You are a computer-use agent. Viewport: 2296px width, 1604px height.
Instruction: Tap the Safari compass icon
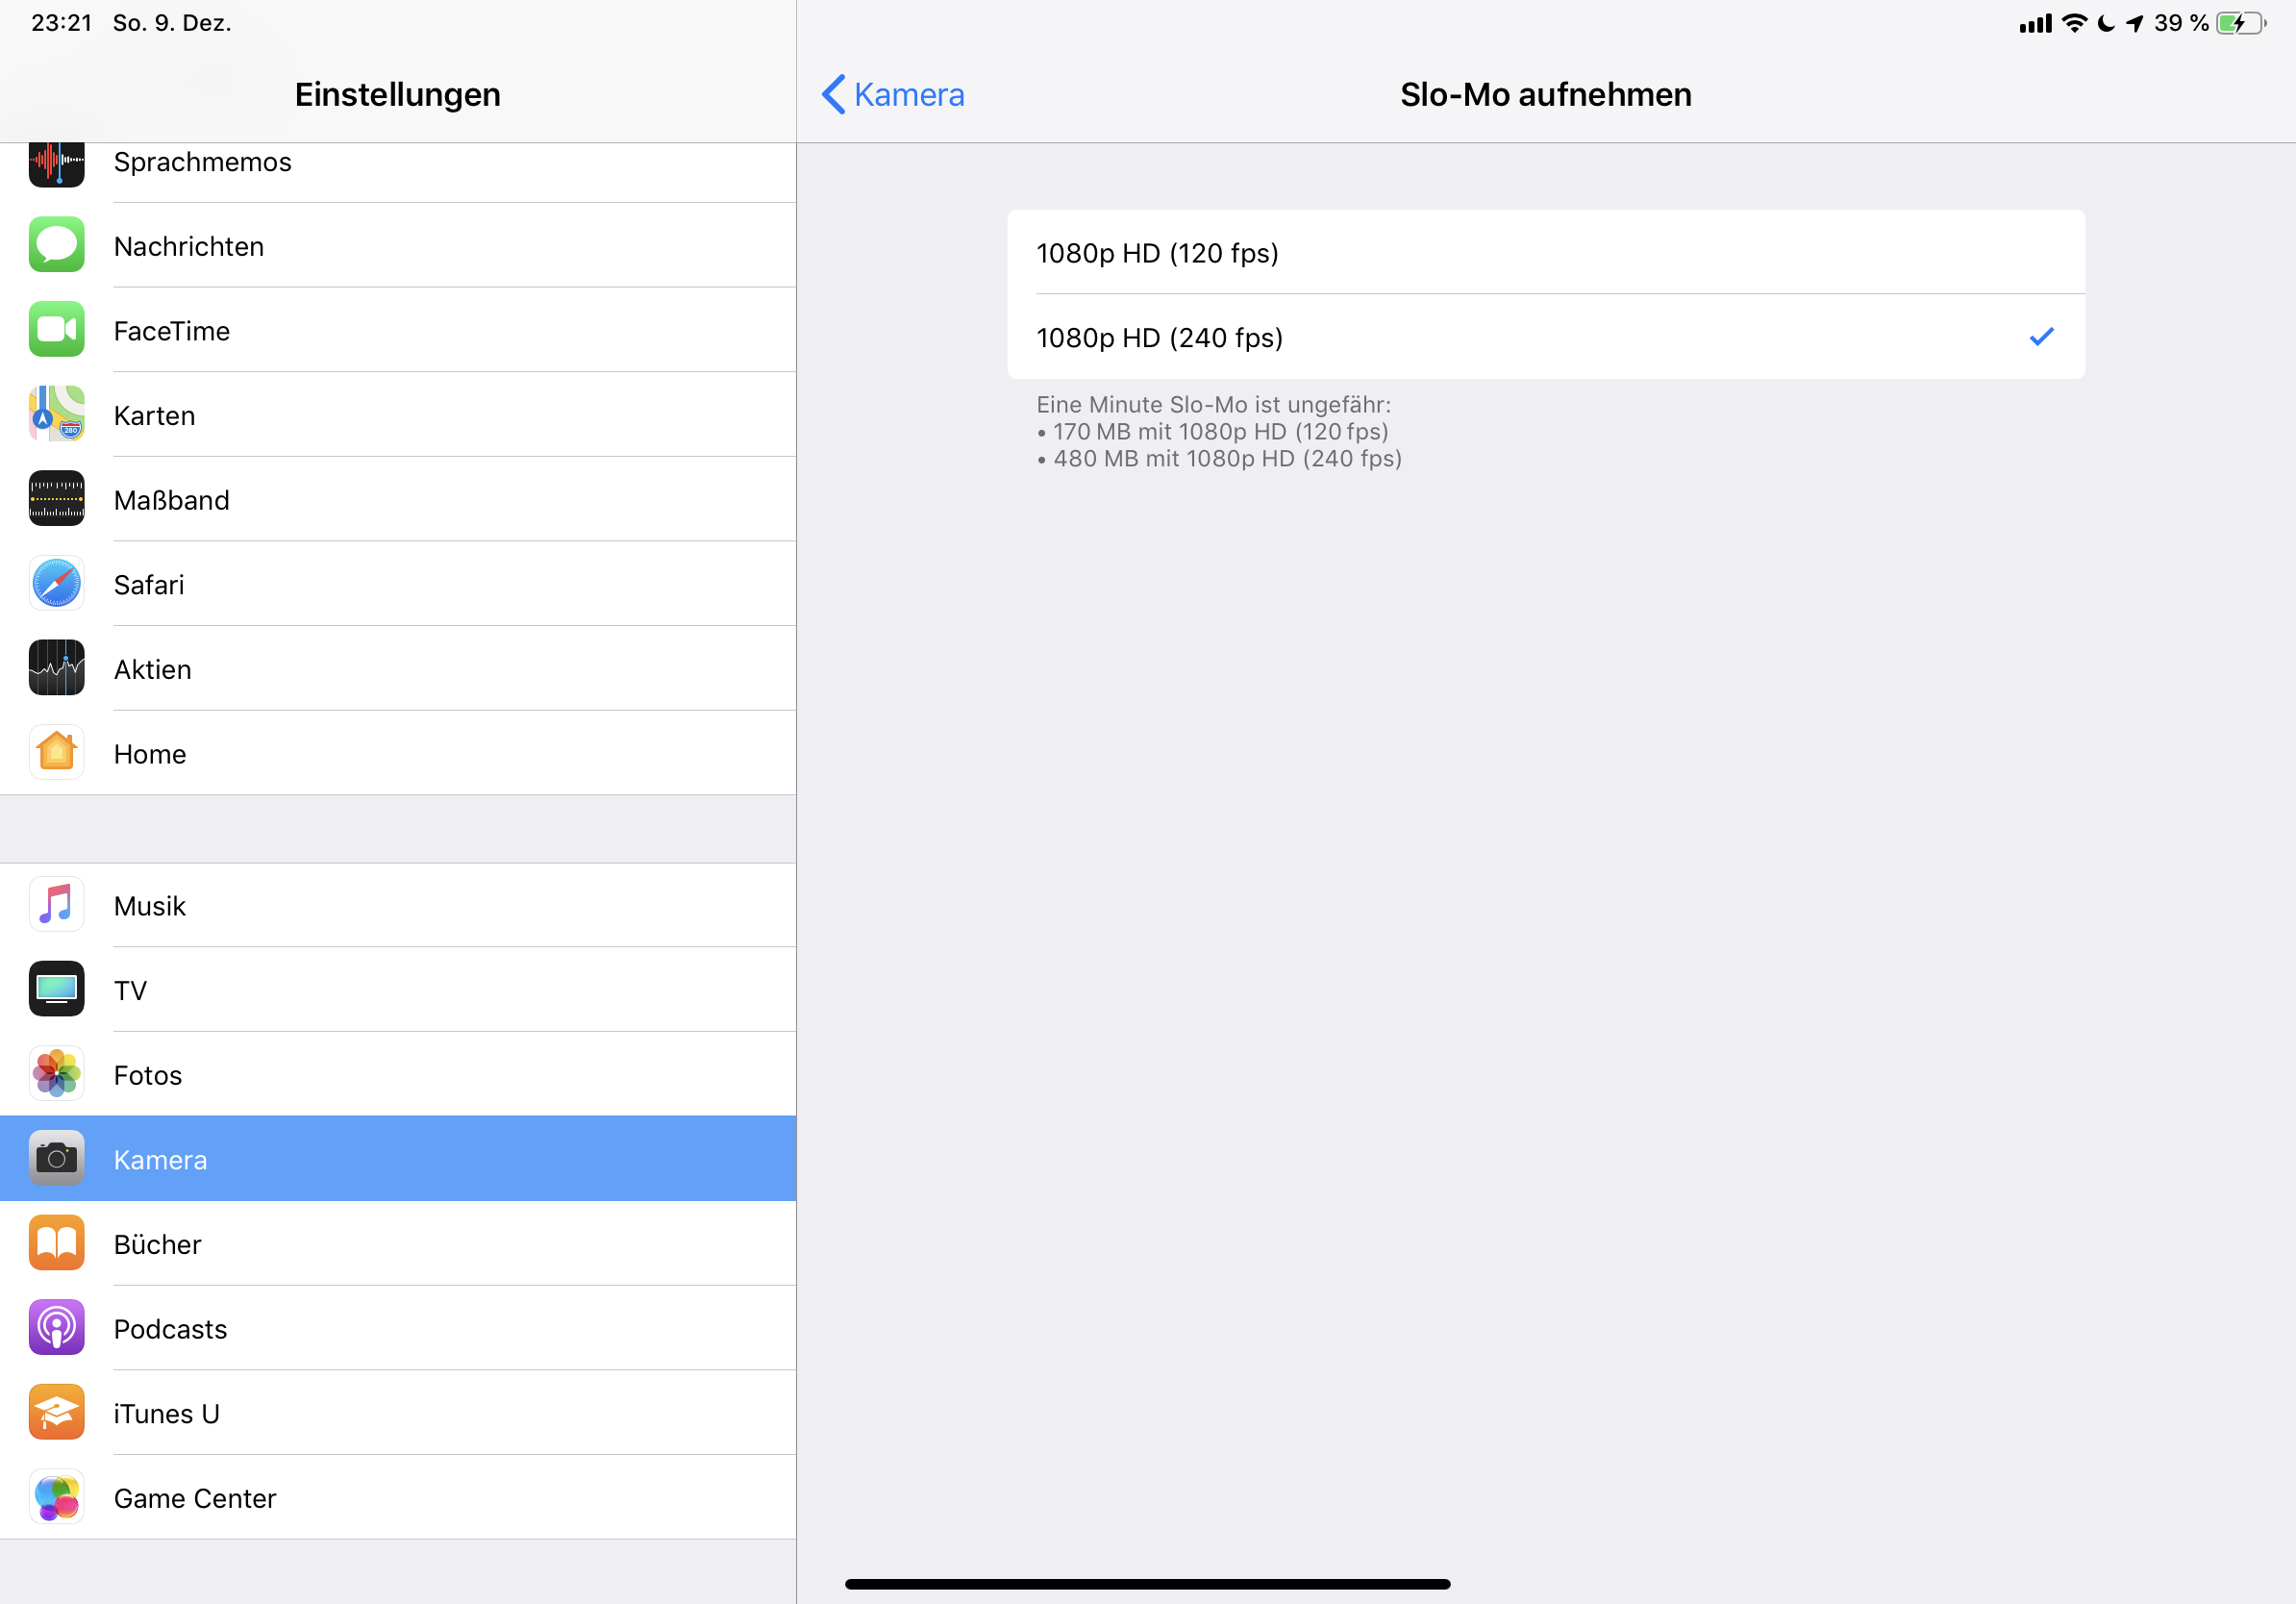click(56, 584)
